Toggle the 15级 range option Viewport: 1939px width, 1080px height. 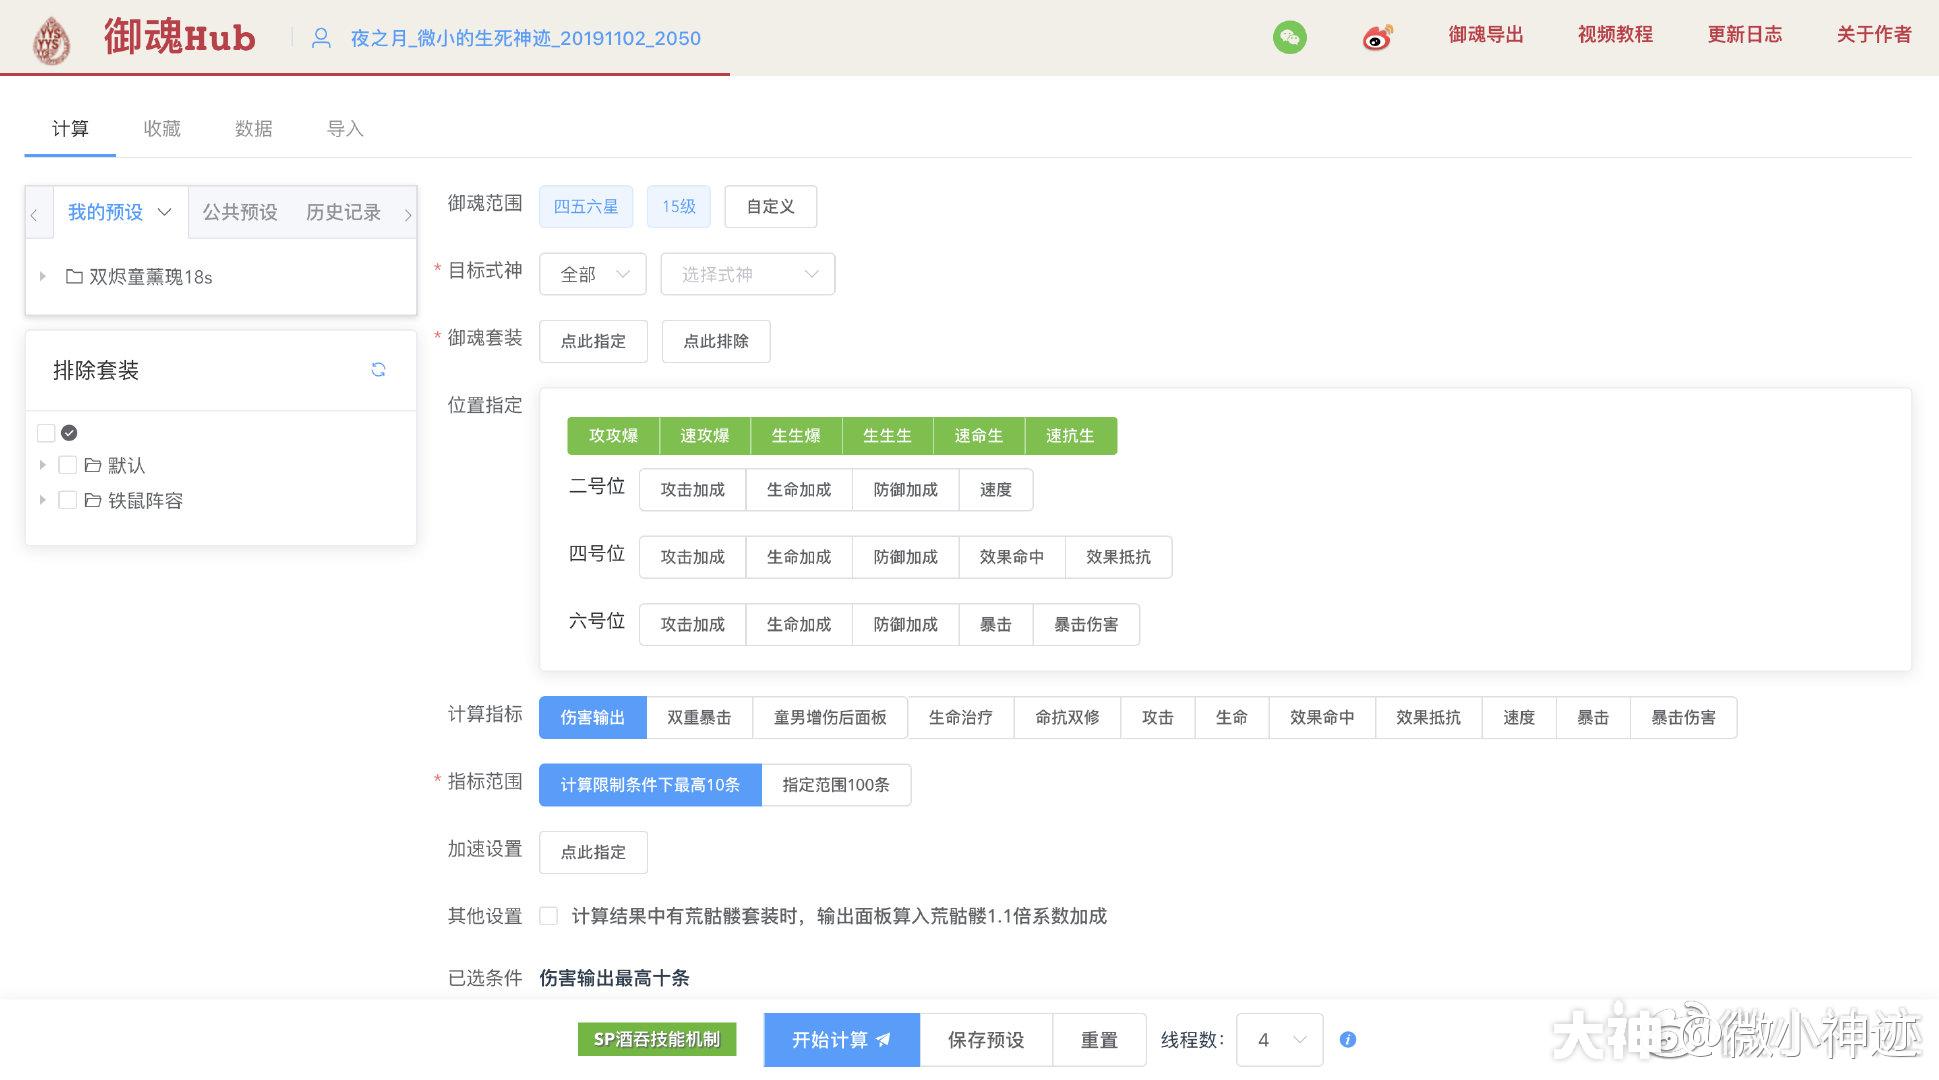[679, 206]
